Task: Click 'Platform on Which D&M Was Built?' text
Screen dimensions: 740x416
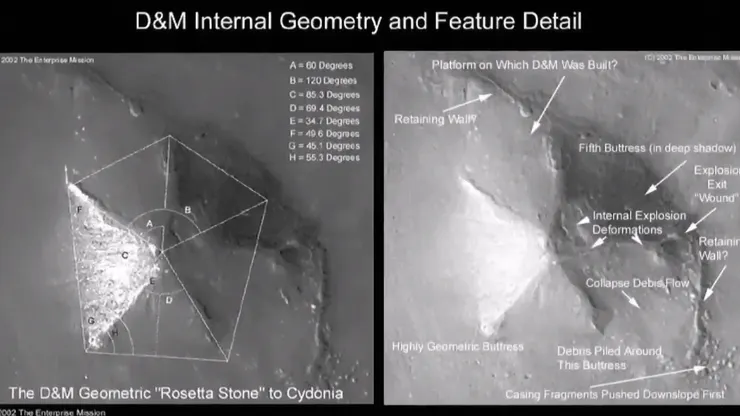Action: (524, 65)
